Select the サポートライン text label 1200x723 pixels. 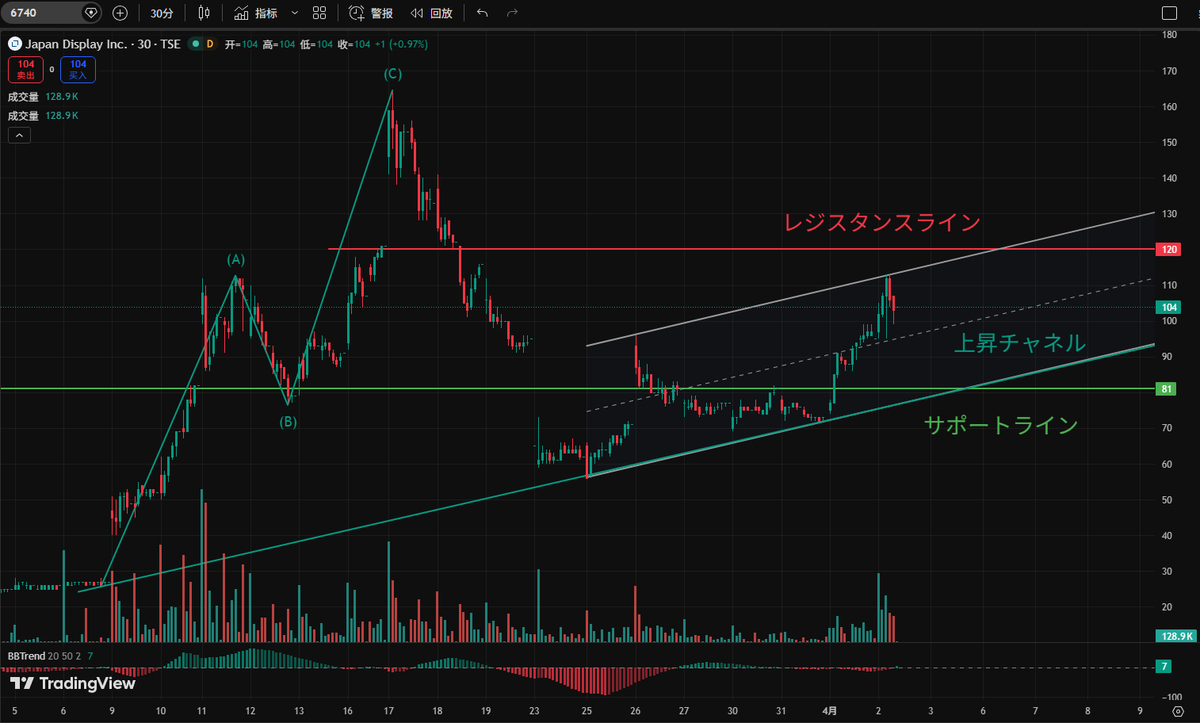pyautogui.click(x=1001, y=425)
